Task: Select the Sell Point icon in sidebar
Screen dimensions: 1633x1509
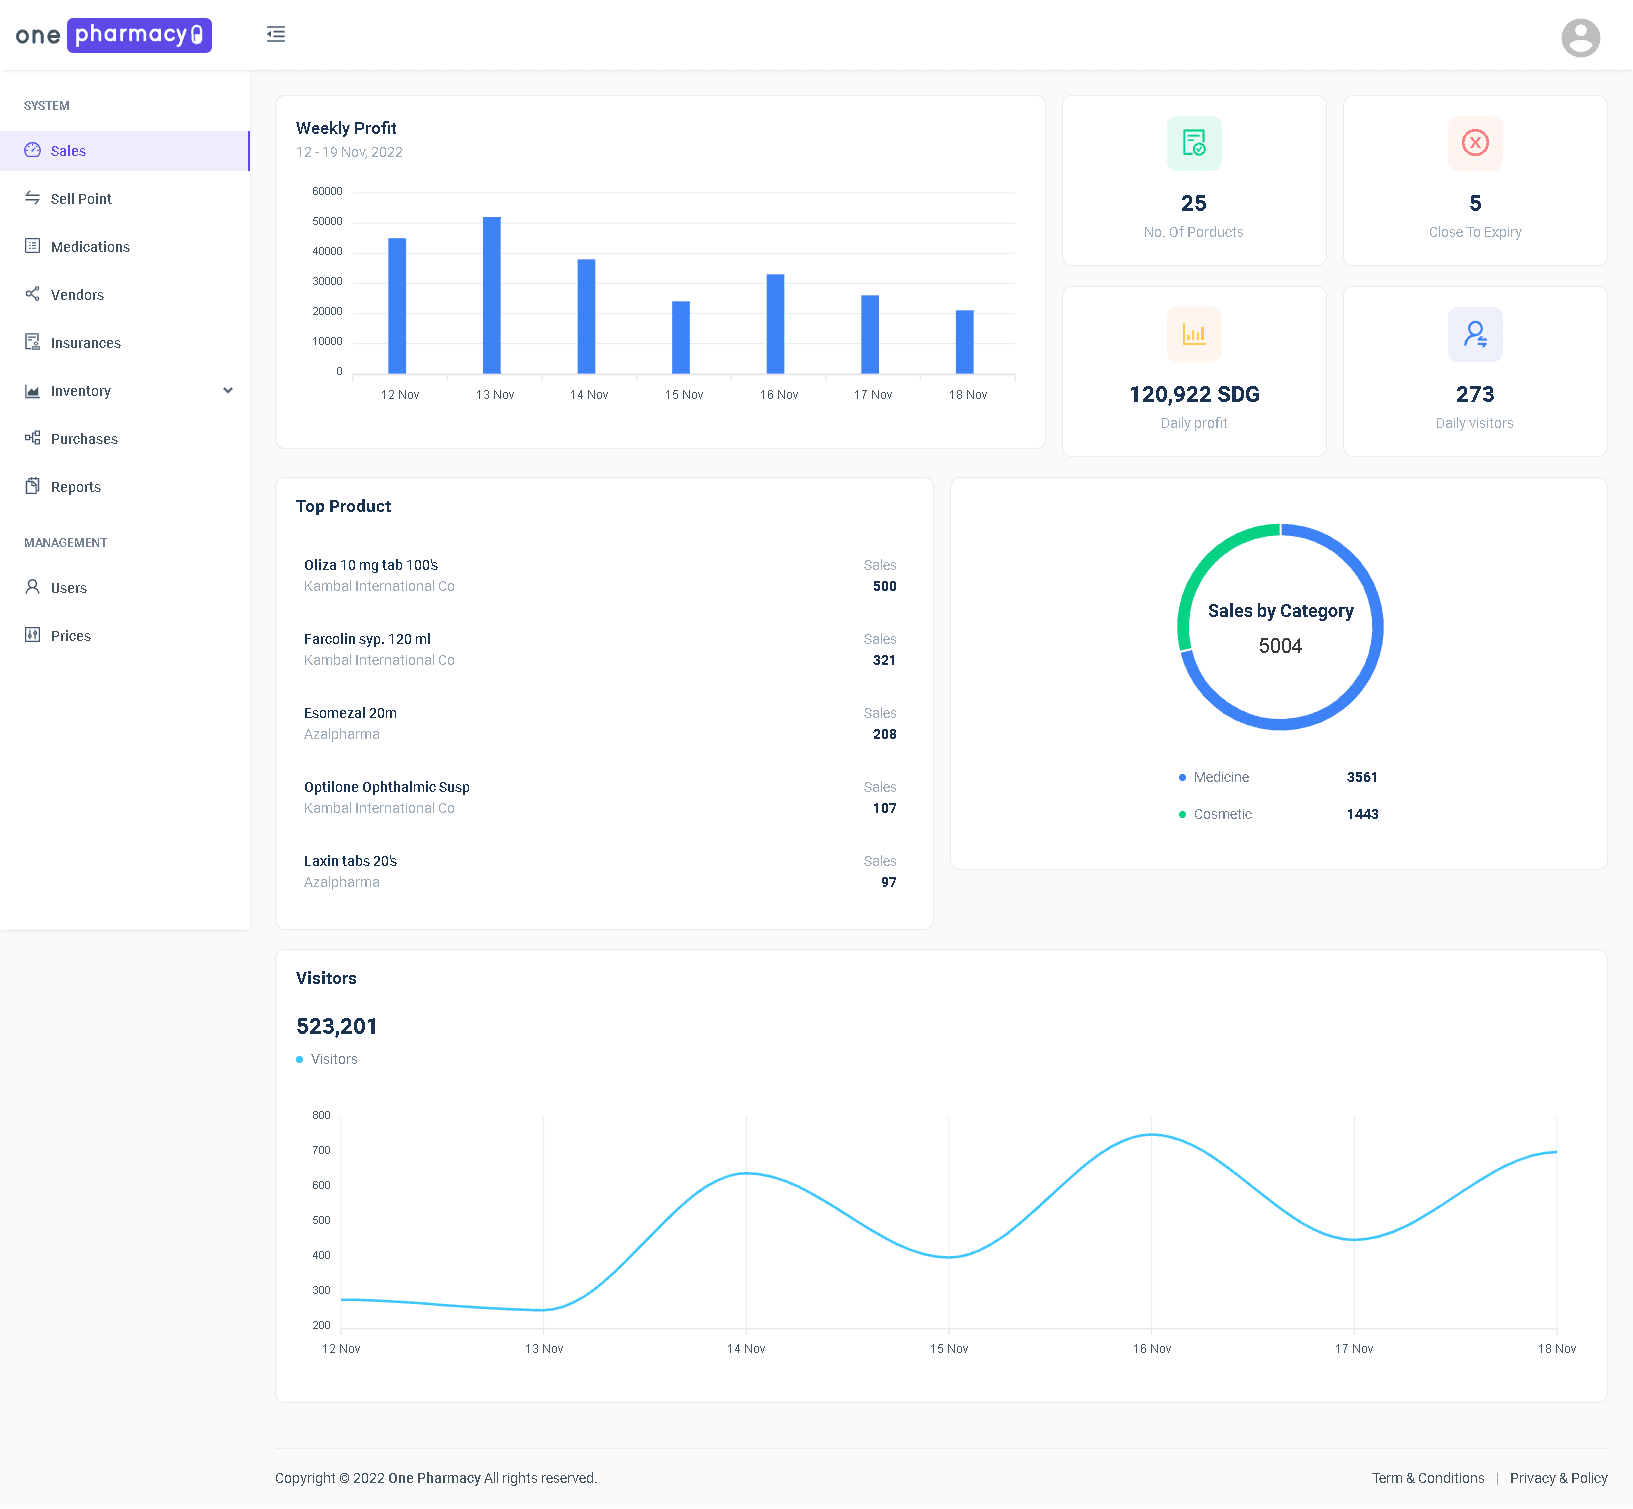Action: pyautogui.click(x=33, y=198)
